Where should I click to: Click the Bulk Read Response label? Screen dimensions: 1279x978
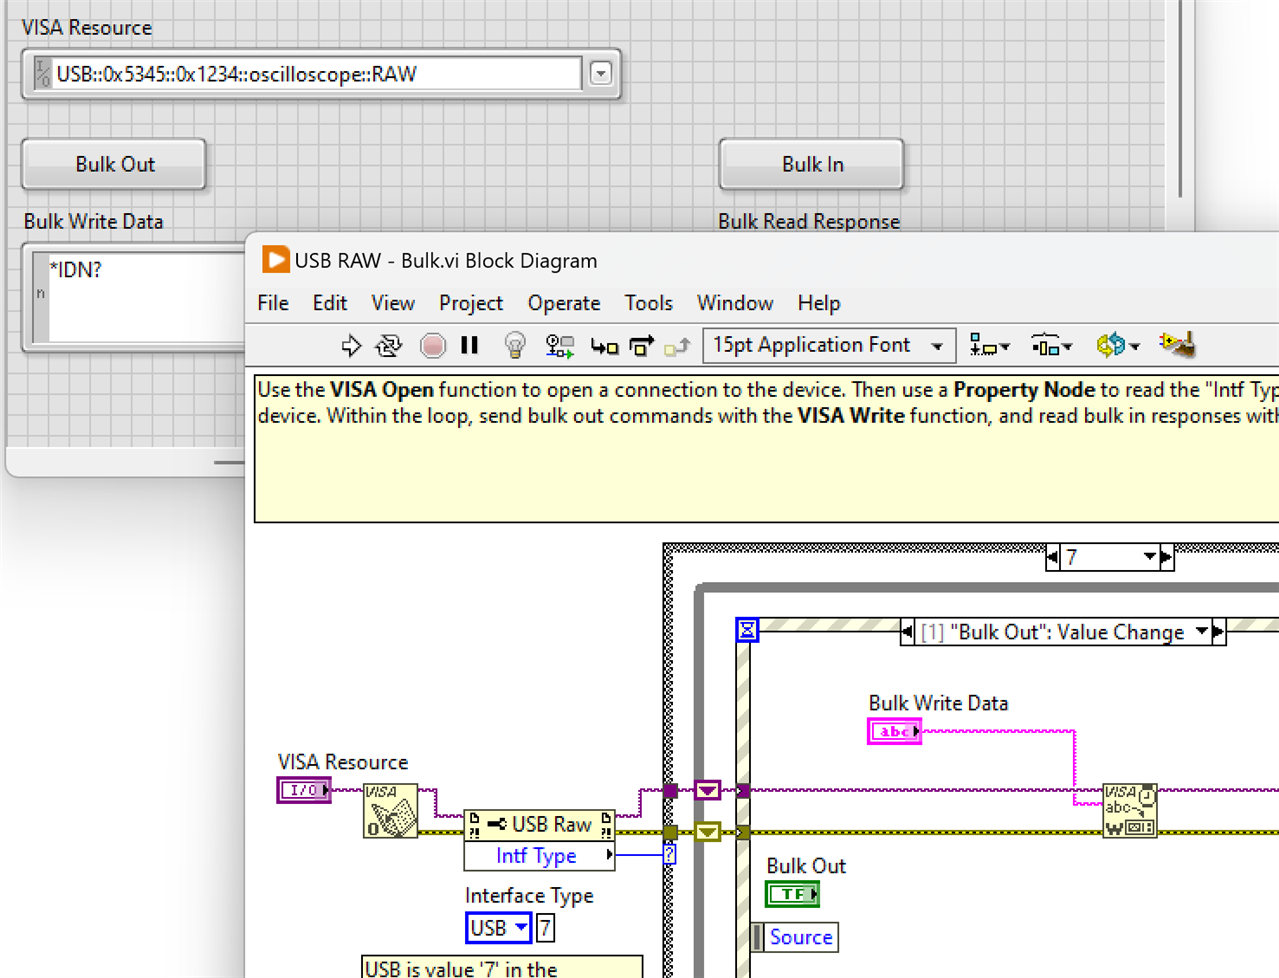click(x=809, y=222)
